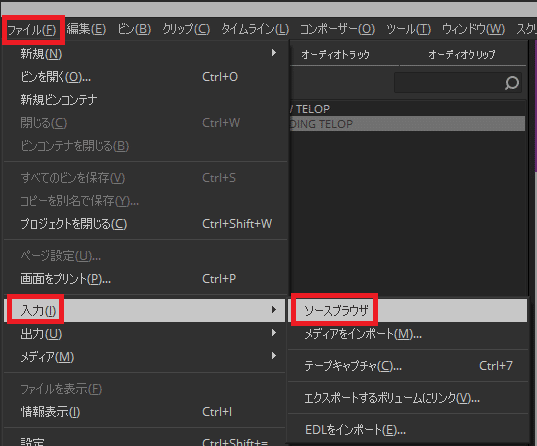Open the タイムライン(L) menu
The height and width of the screenshot is (446, 537).
pyautogui.click(x=255, y=29)
